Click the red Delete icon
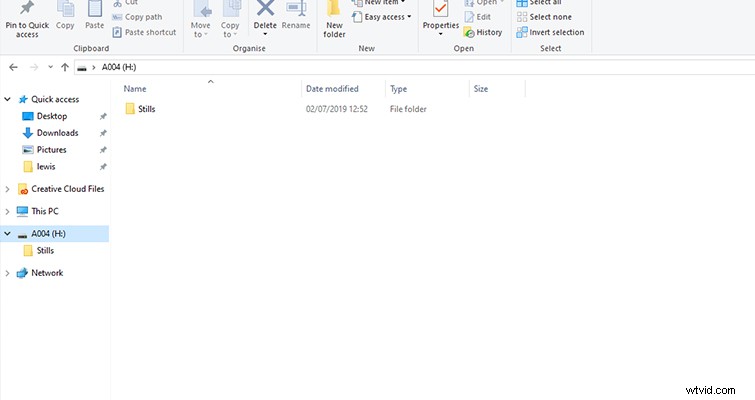Screen dimensions: 755x400 pos(265,10)
